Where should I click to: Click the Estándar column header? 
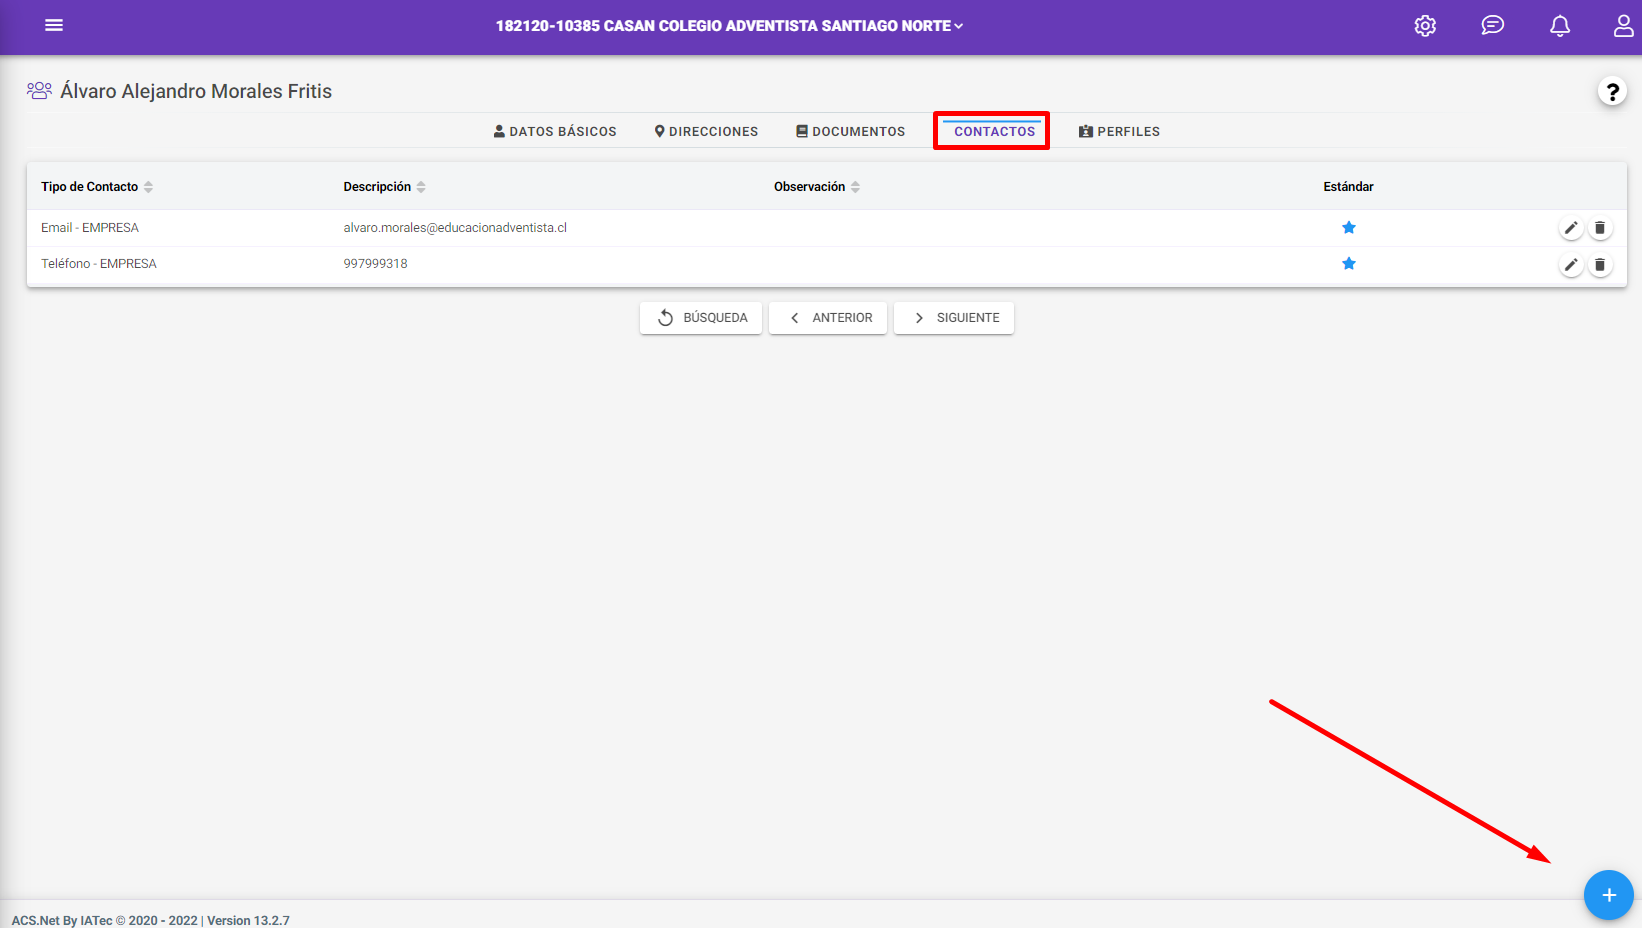pyautogui.click(x=1348, y=187)
